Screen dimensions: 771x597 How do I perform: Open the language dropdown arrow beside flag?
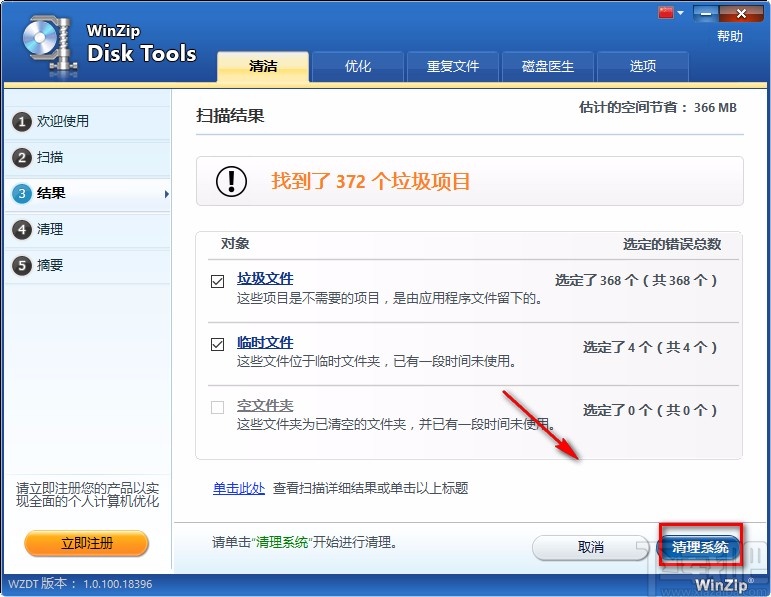pyautogui.click(x=681, y=13)
